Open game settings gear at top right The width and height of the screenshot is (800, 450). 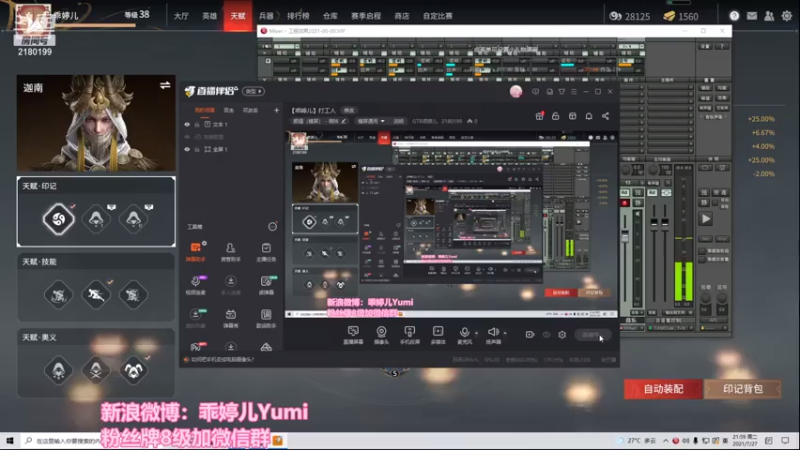(x=787, y=16)
